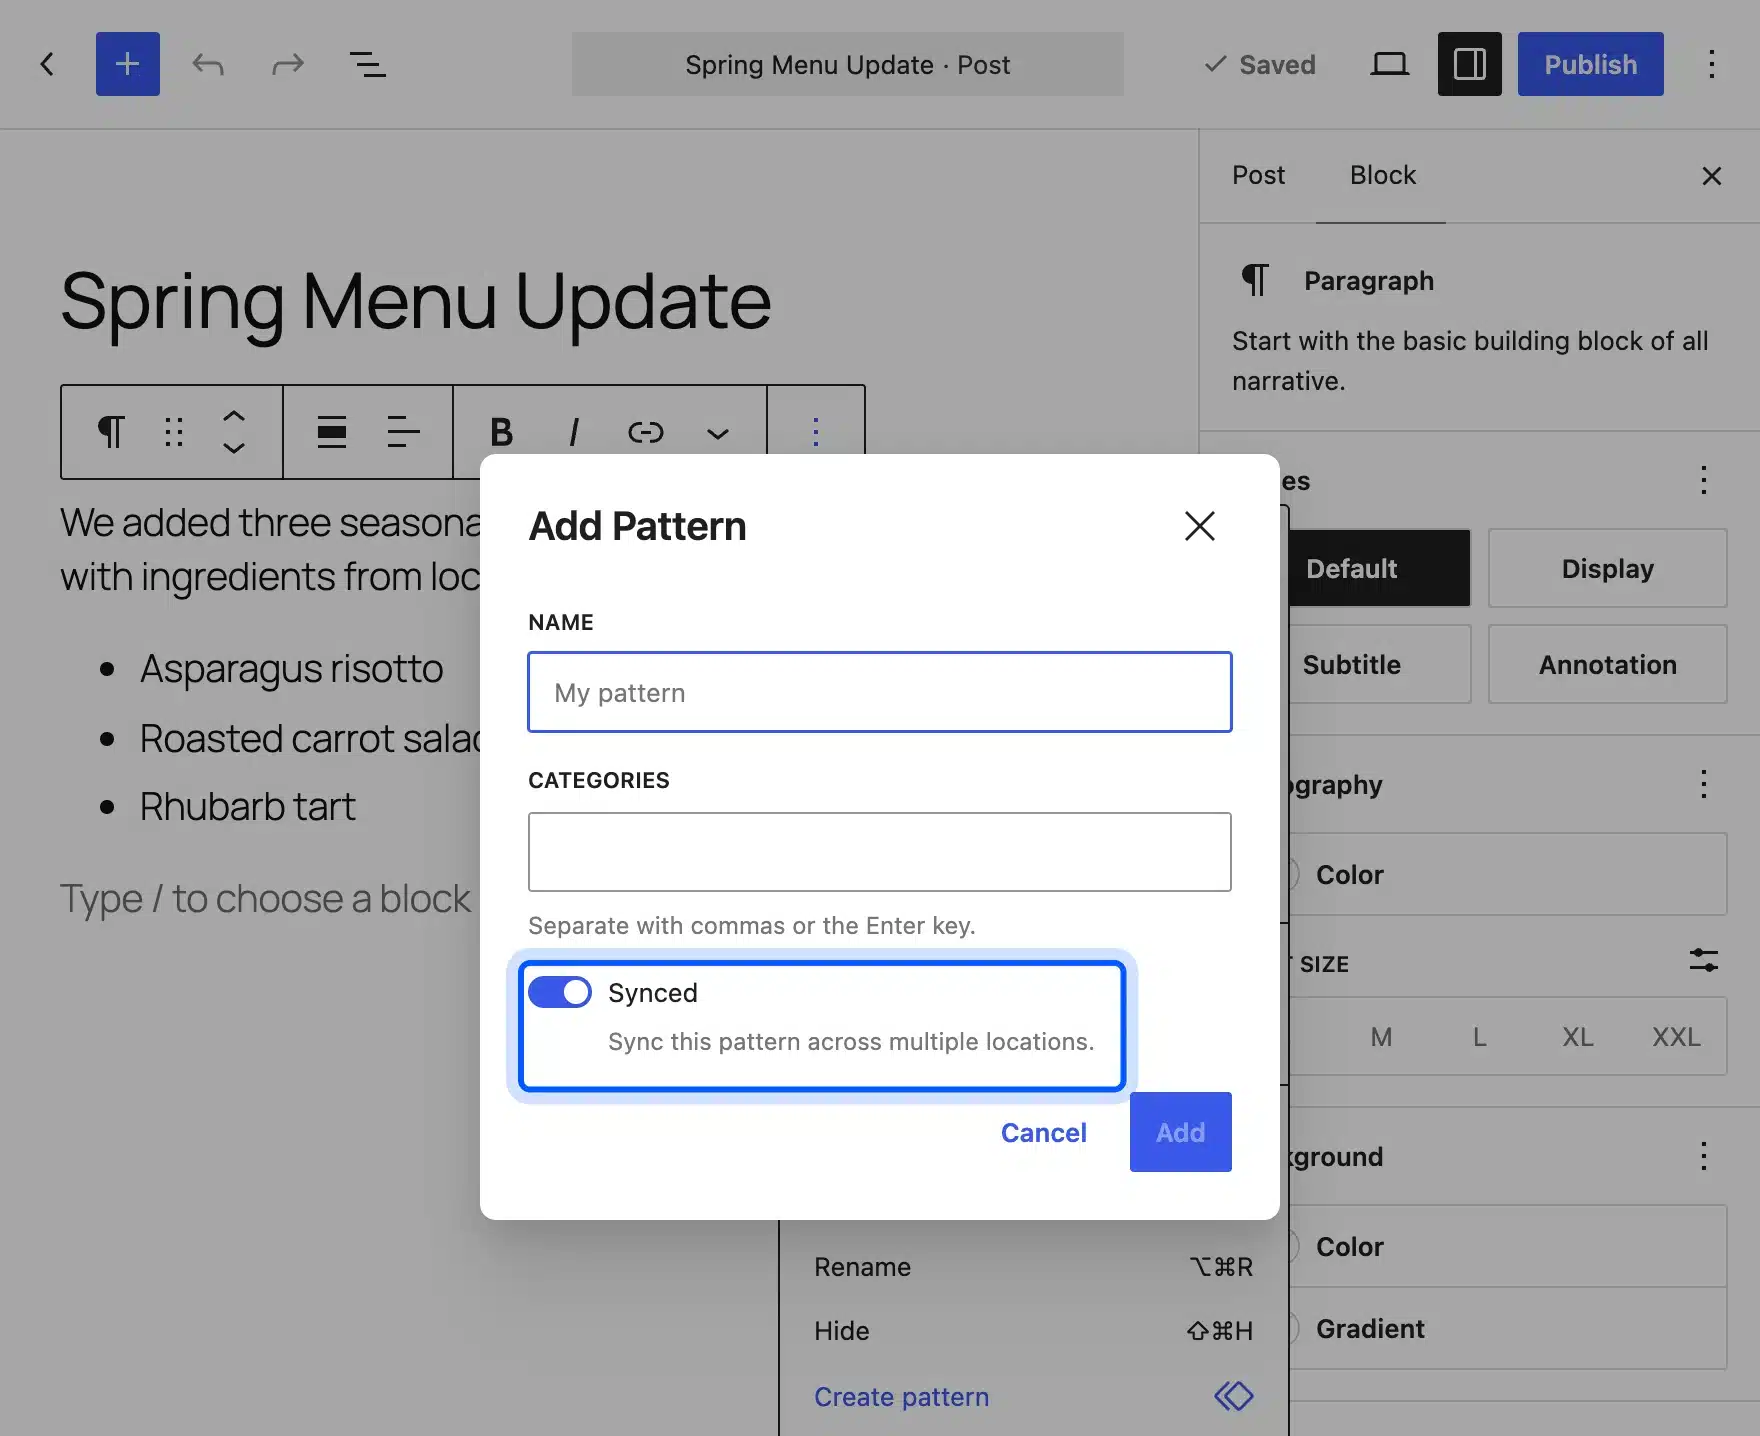Insert a link with the link icon
The height and width of the screenshot is (1436, 1760).
pyautogui.click(x=646, y=432)
